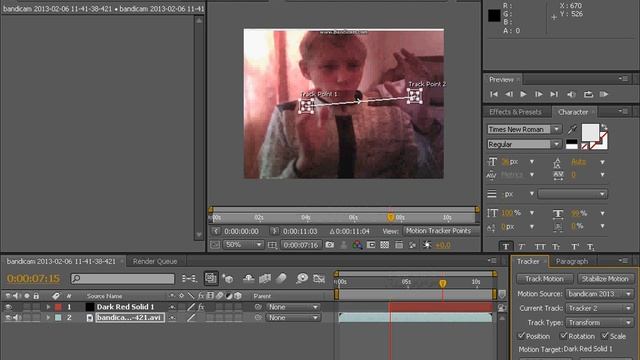Open the Times New Roman font dropdown
640x360 pixels.
[x=525, y=129]
